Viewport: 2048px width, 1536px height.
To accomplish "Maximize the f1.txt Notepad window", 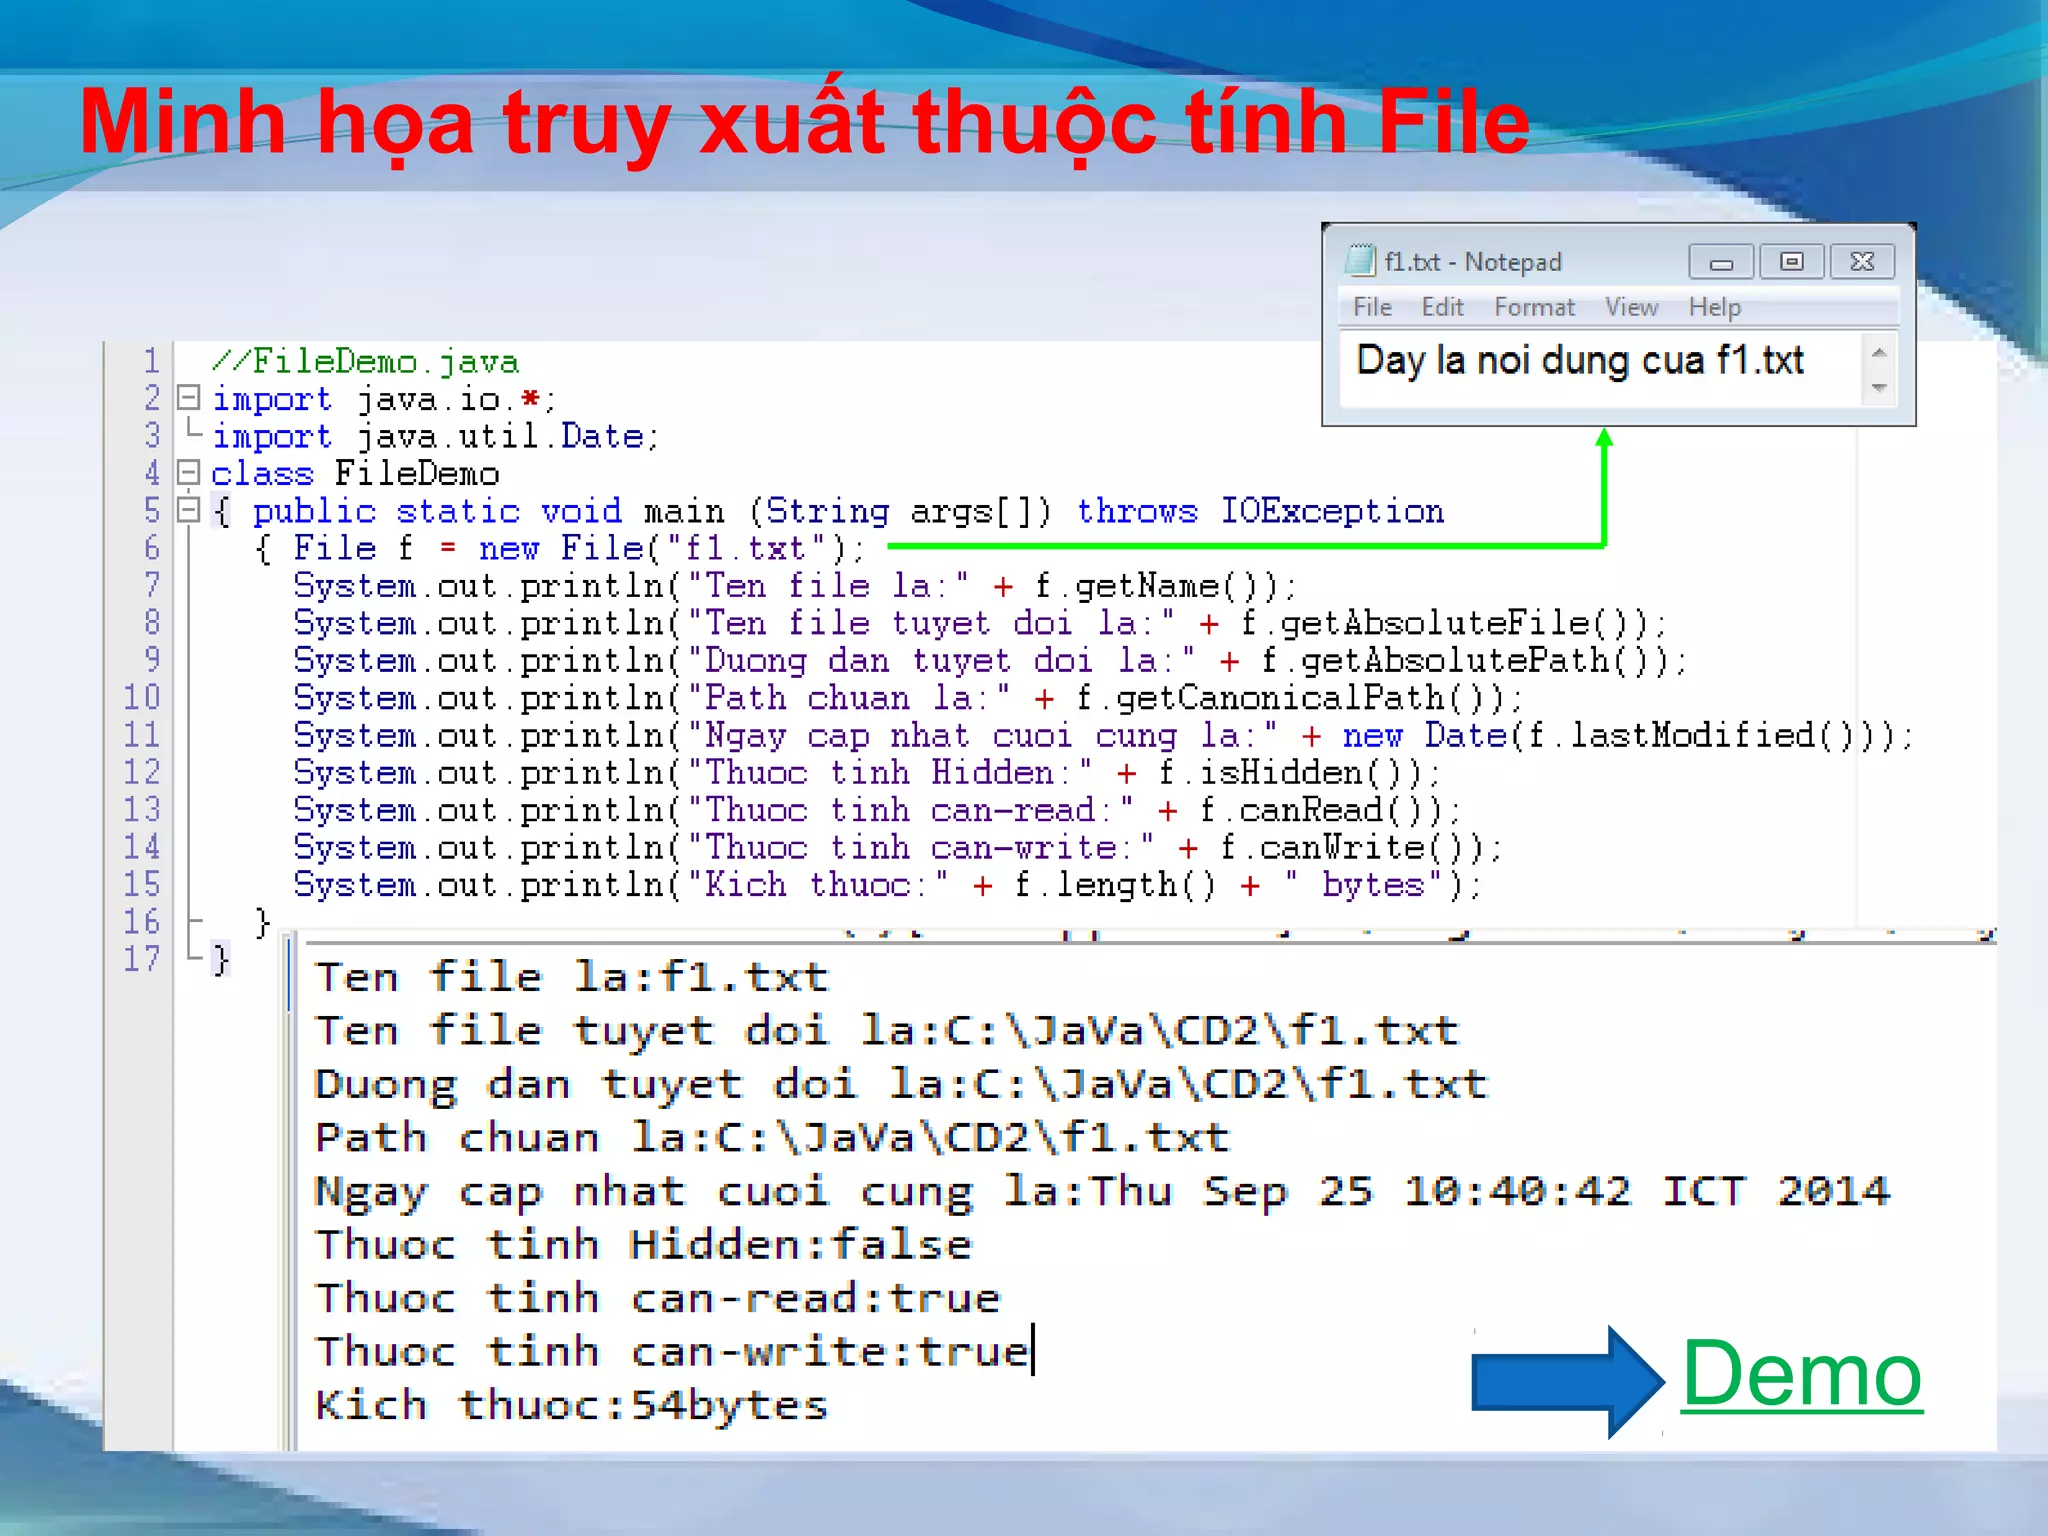I will (x=1792, y=262).
